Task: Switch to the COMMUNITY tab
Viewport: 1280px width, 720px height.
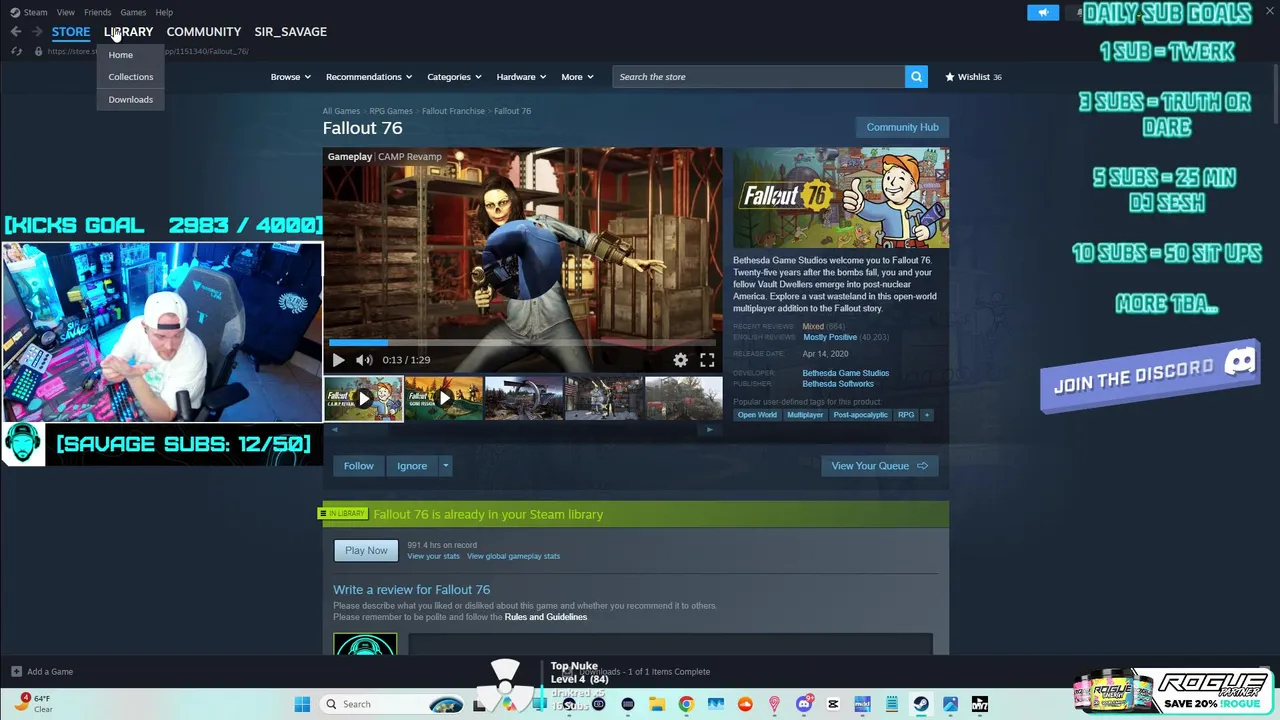Action: pyautogui.click(x=204, y=32)
